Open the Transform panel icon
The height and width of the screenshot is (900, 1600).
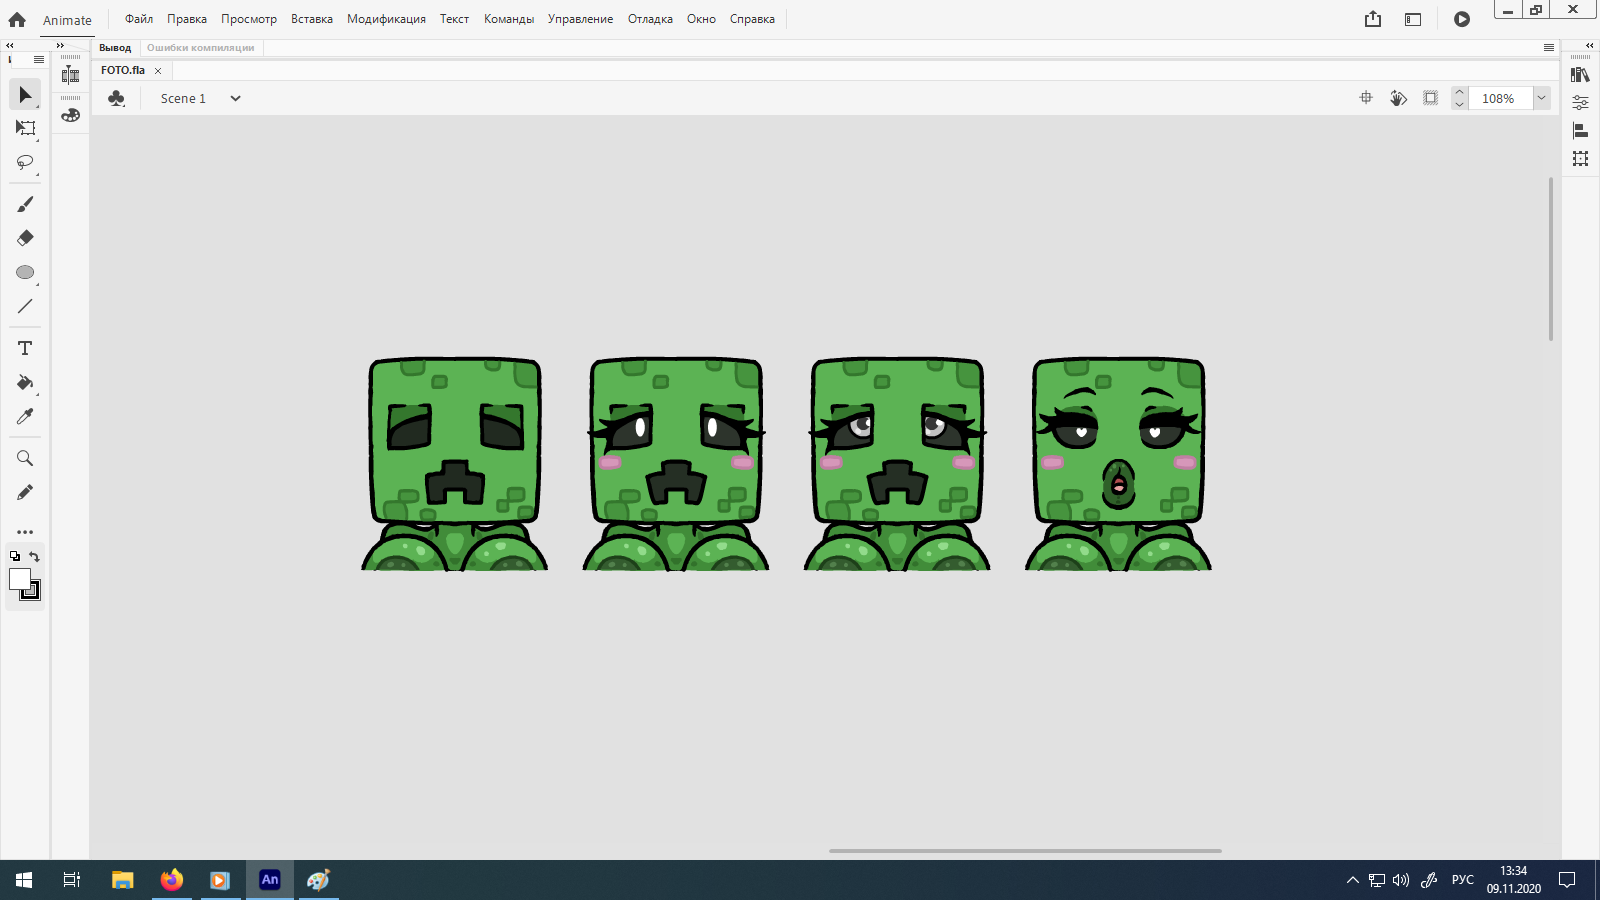[x=1580, y=159]
